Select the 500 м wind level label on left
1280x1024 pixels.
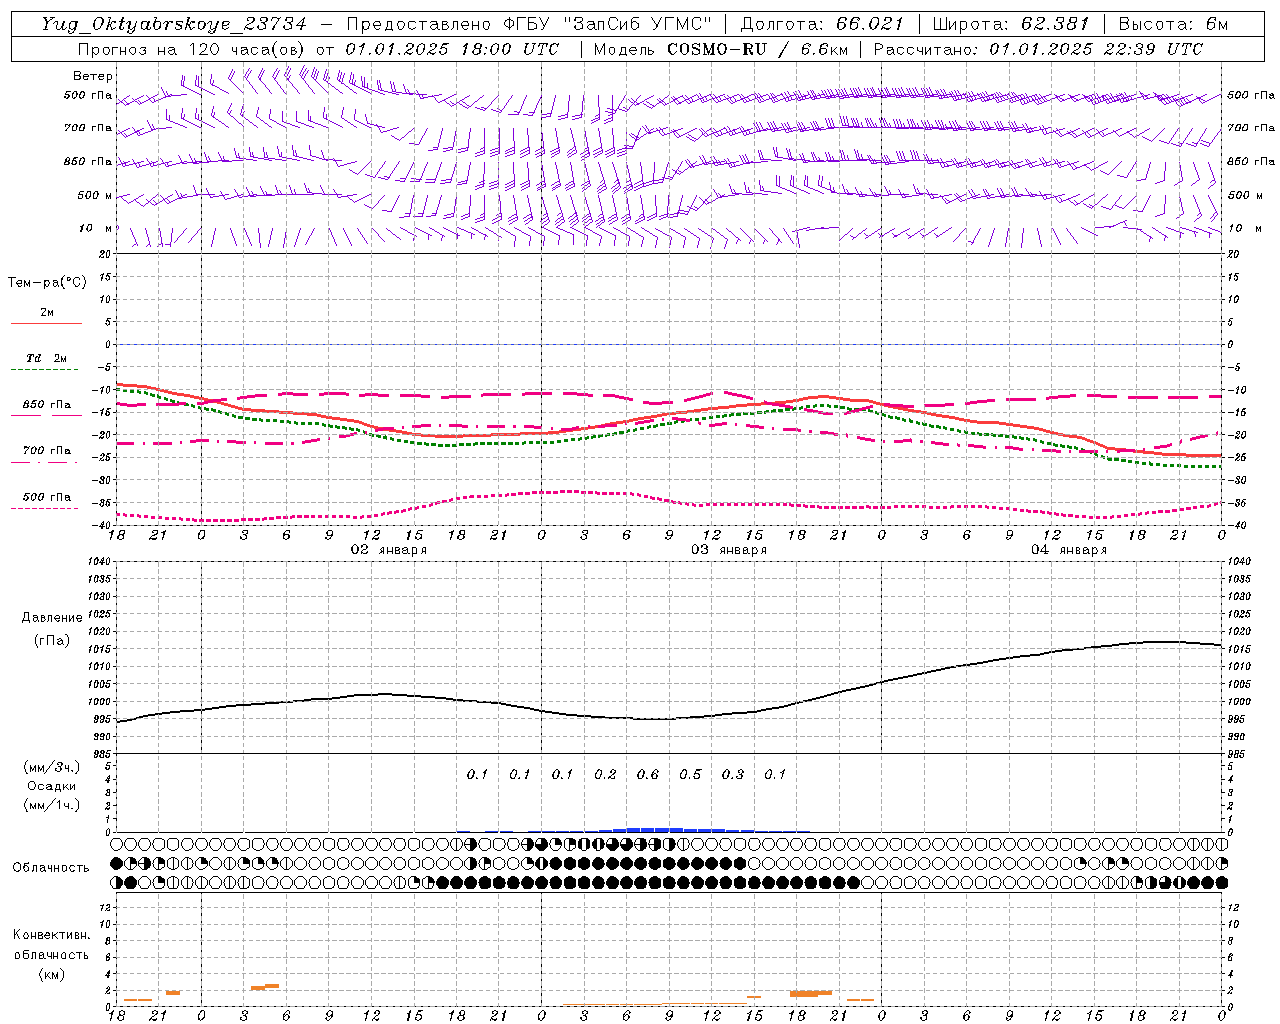(95, 195)
